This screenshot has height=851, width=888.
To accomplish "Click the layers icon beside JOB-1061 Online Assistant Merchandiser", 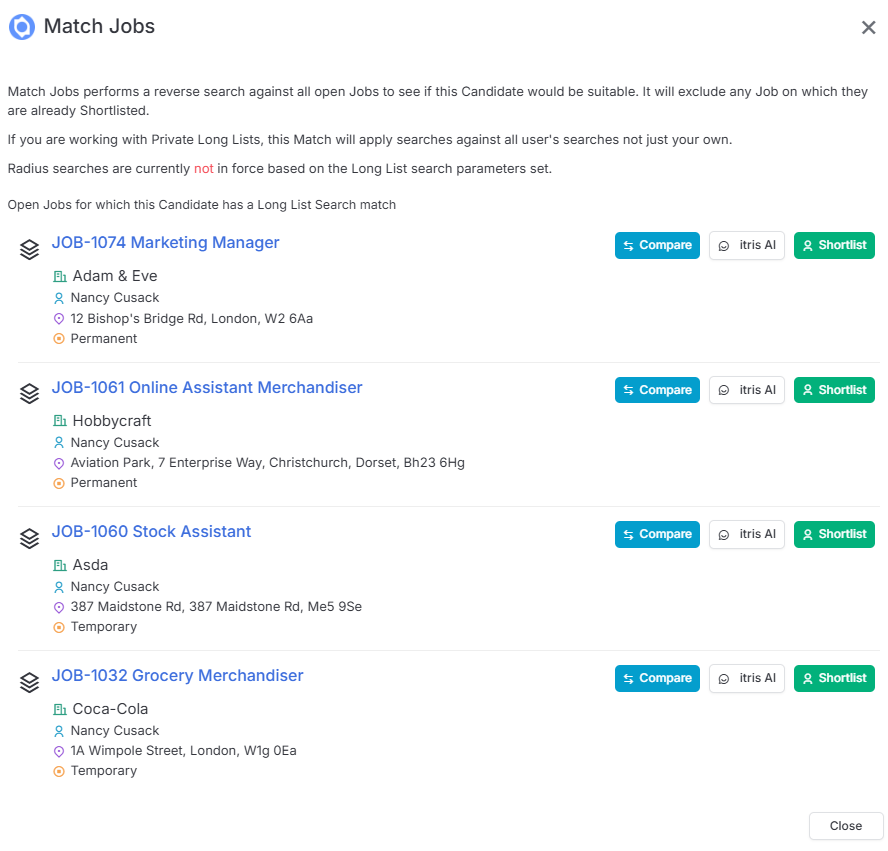I will (x=29, y=394).
